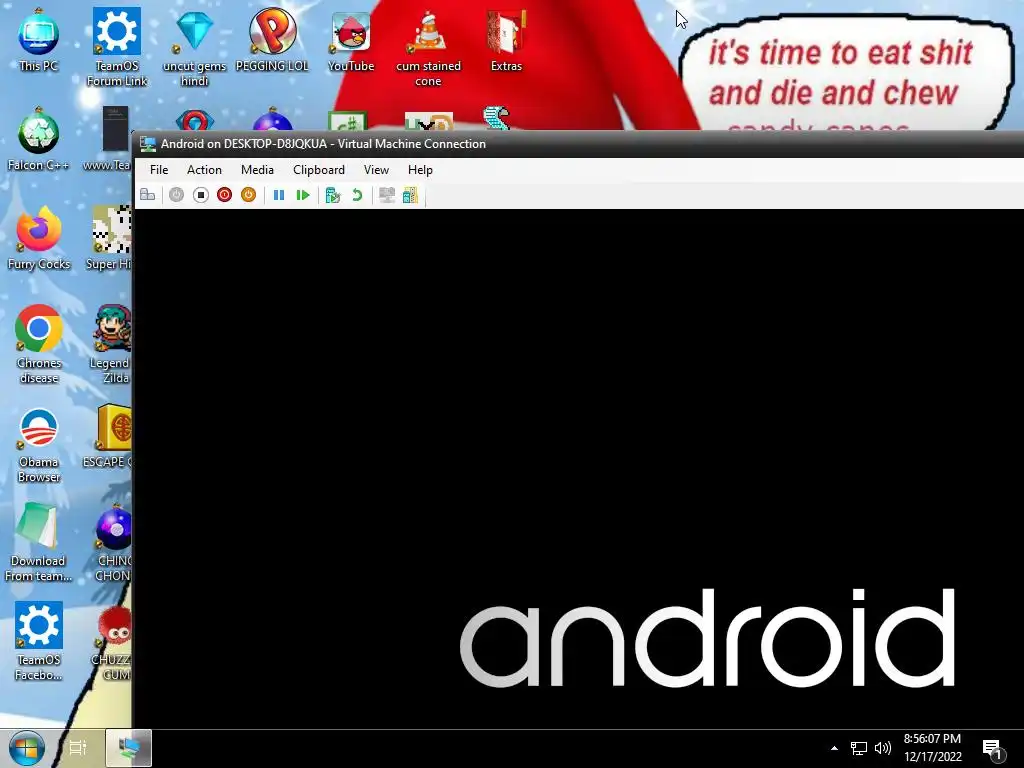Click the greyed Enhanced Session monitor icon
The height and width of the screenshot is (768, 1024).
point(387,195)
